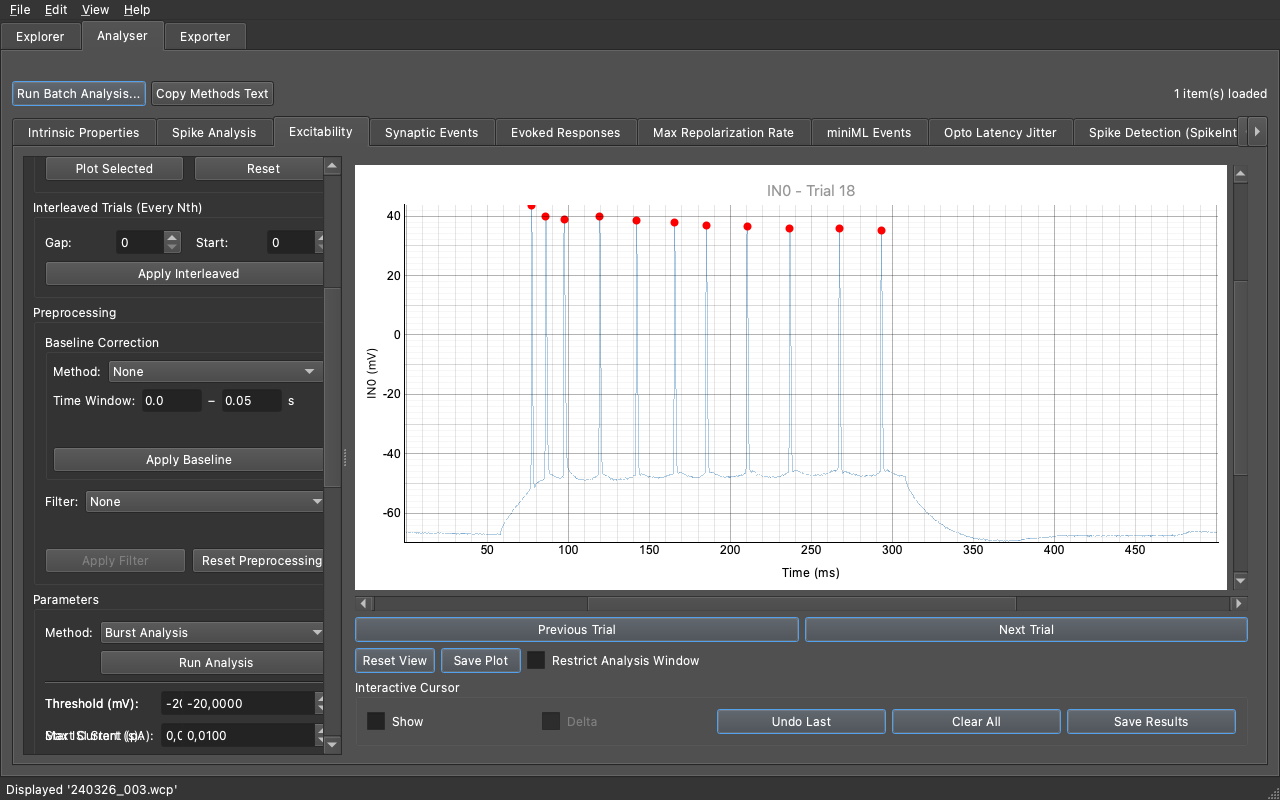Click the Undo Last button
Image resolution: width=1280 pixels, height=800 pixels.
click(x=801, y=722)
